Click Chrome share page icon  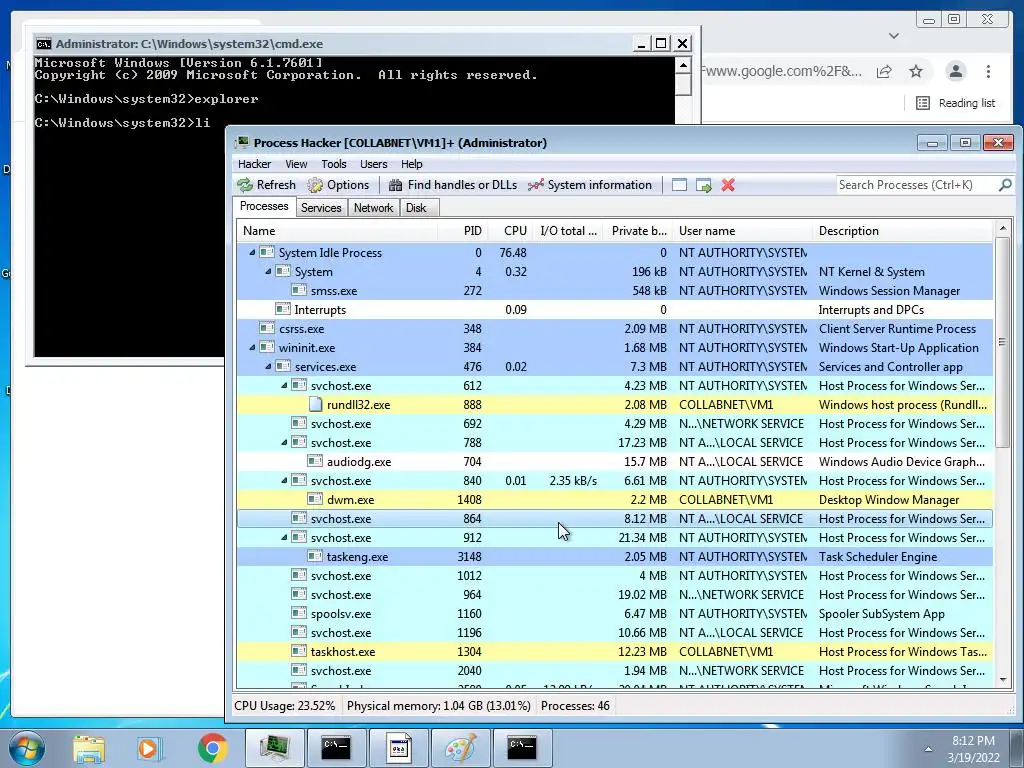884,71
